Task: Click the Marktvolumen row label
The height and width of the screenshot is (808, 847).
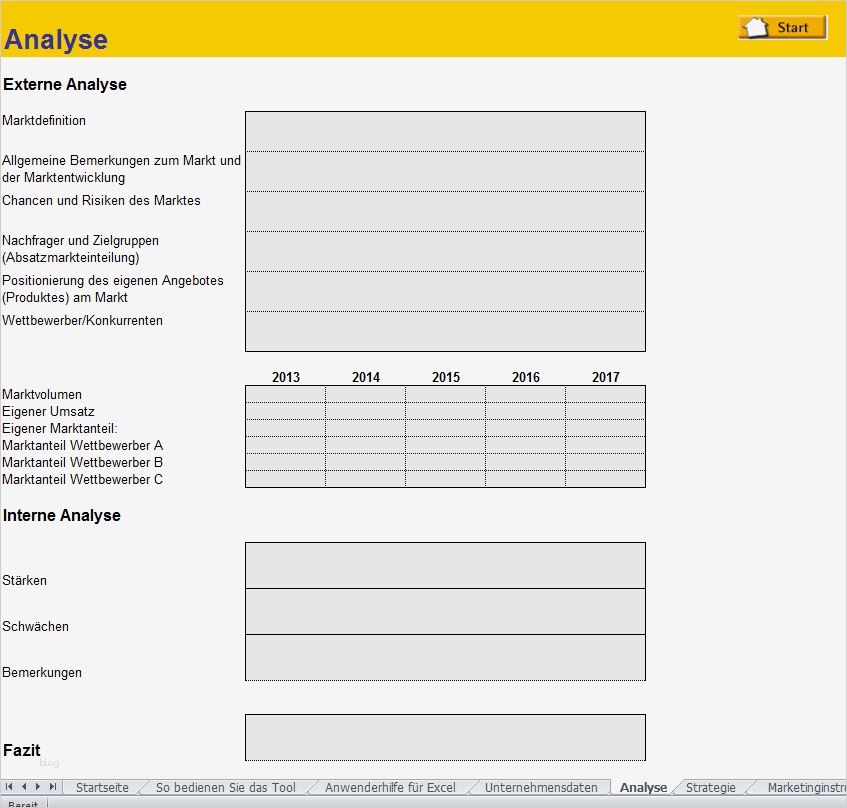Action: click(x=42, y=394)
